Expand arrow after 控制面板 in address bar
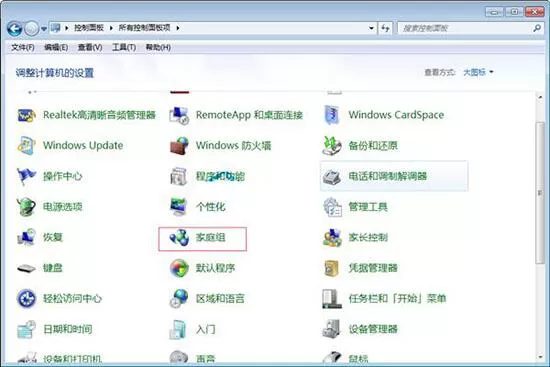Screen dimensions: 550x367 [x=111, y=28]
